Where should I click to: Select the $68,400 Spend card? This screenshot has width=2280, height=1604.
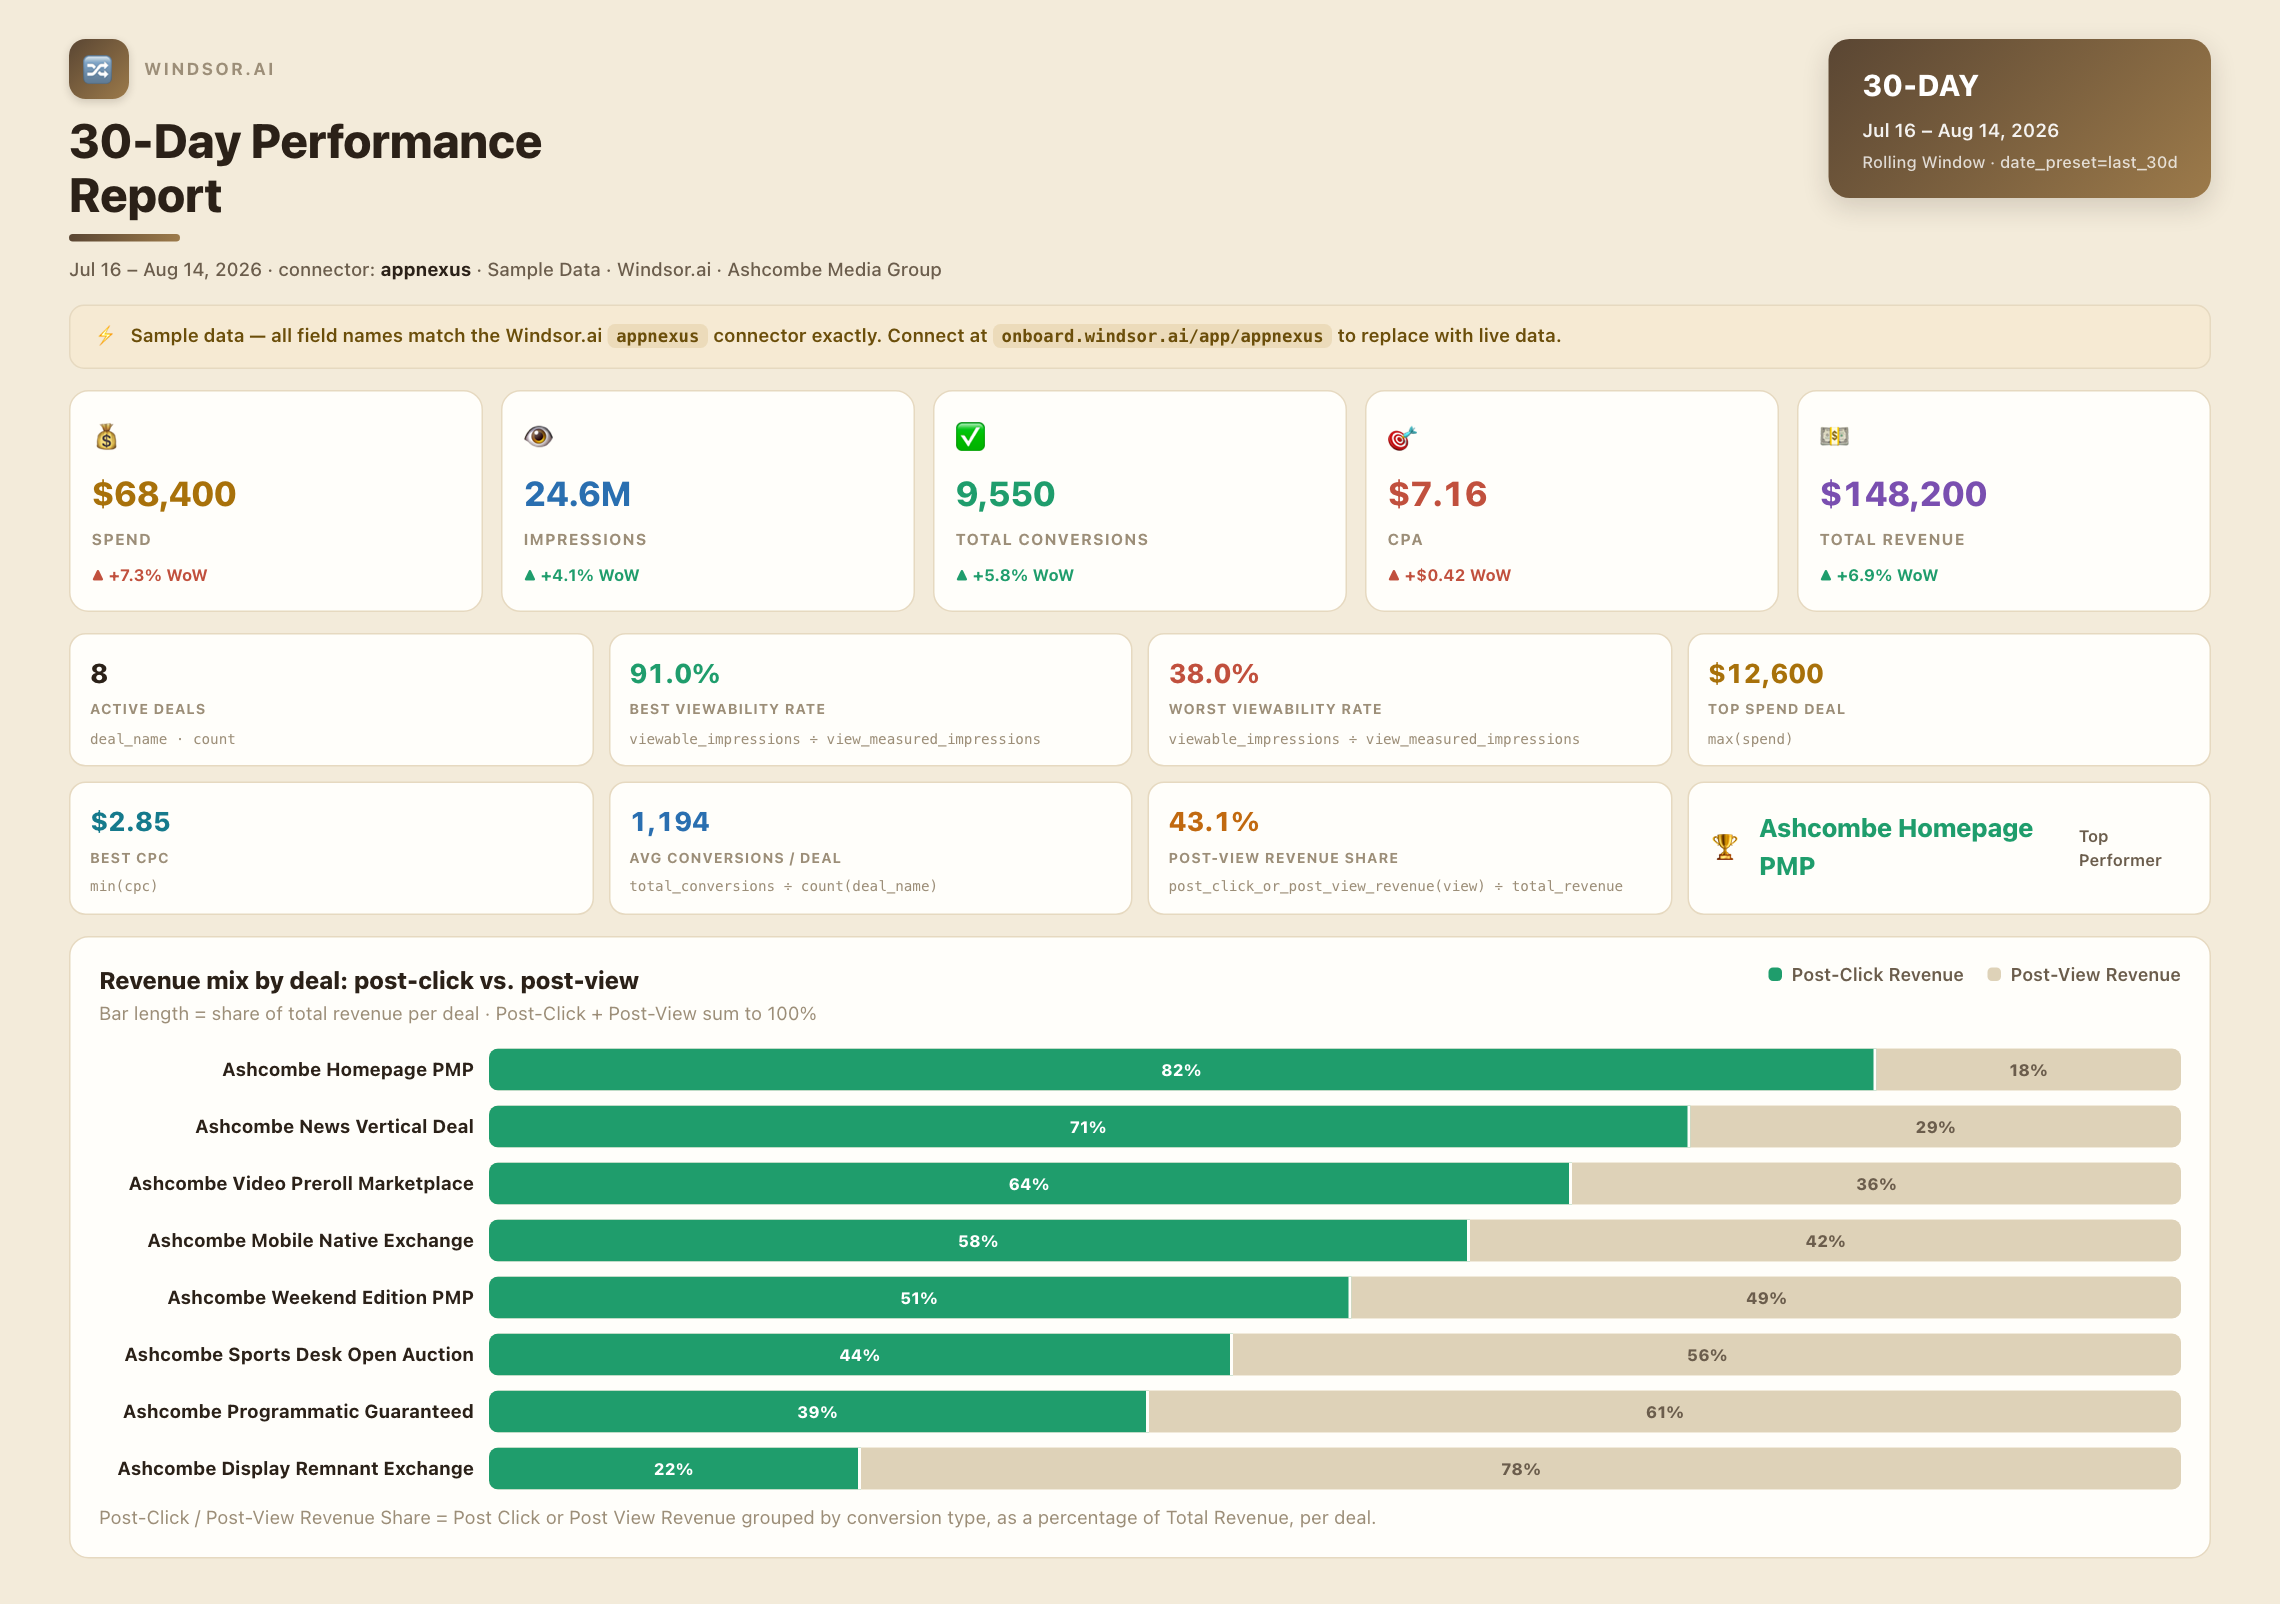click(276, 501)
